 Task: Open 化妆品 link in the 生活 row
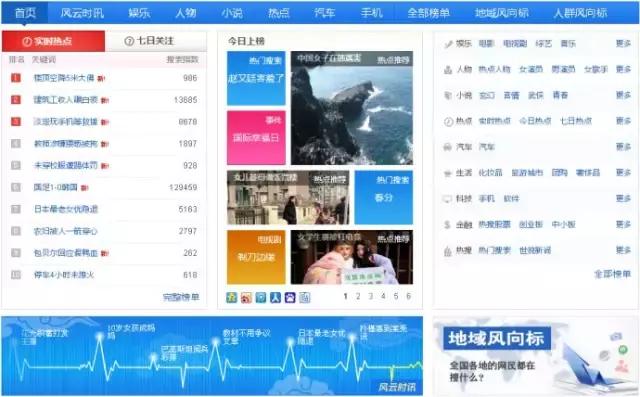pos(490,173)
